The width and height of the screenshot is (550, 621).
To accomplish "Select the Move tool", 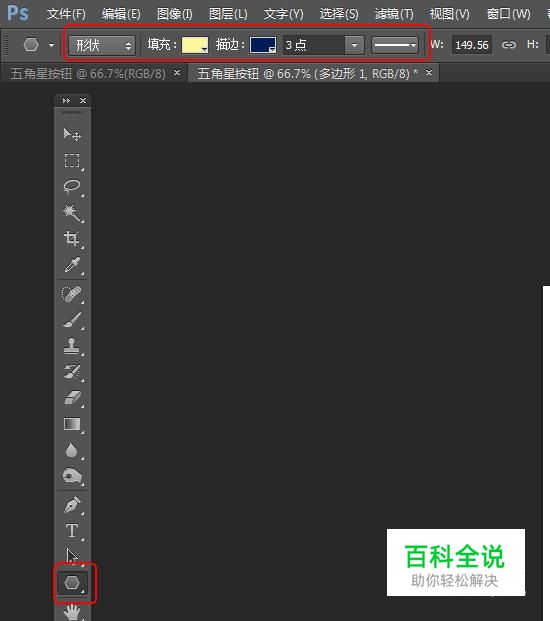I will (72, 135).
